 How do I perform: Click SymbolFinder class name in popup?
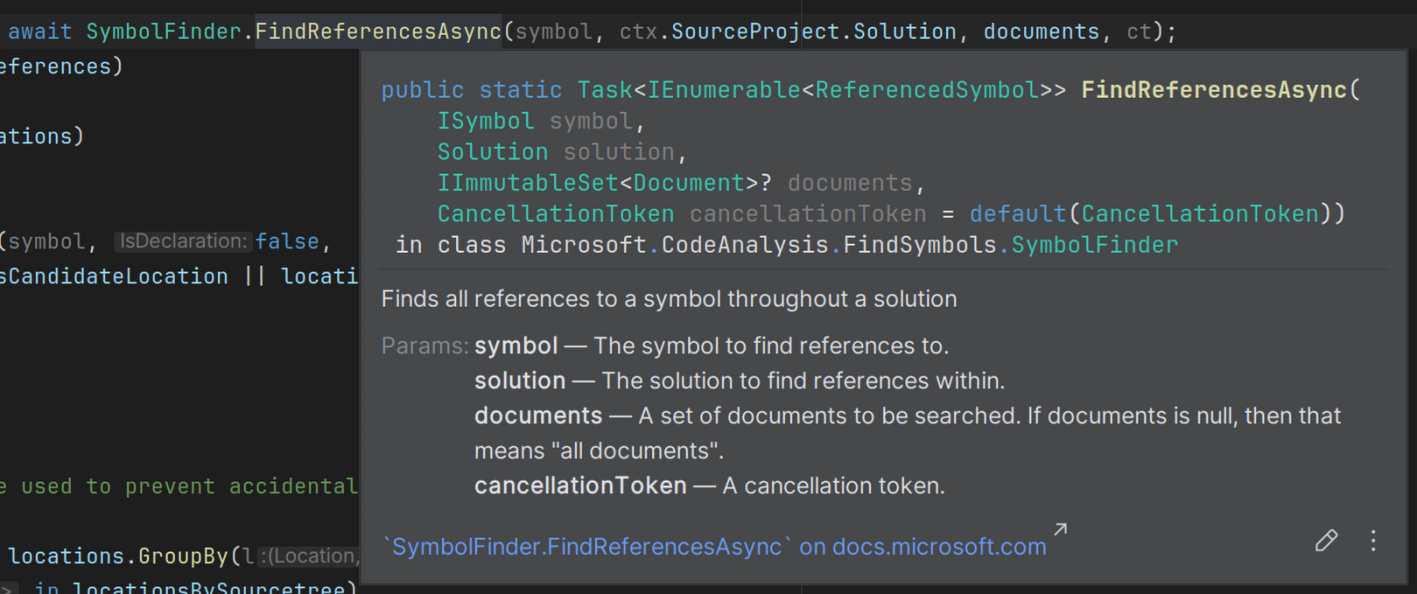[x=1094, y=245]
